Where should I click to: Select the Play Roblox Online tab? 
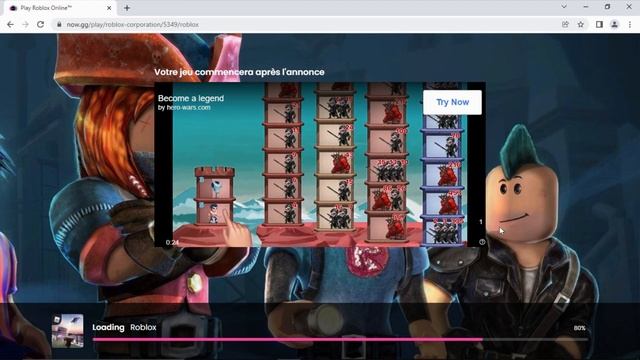click(x=61, y=8)
